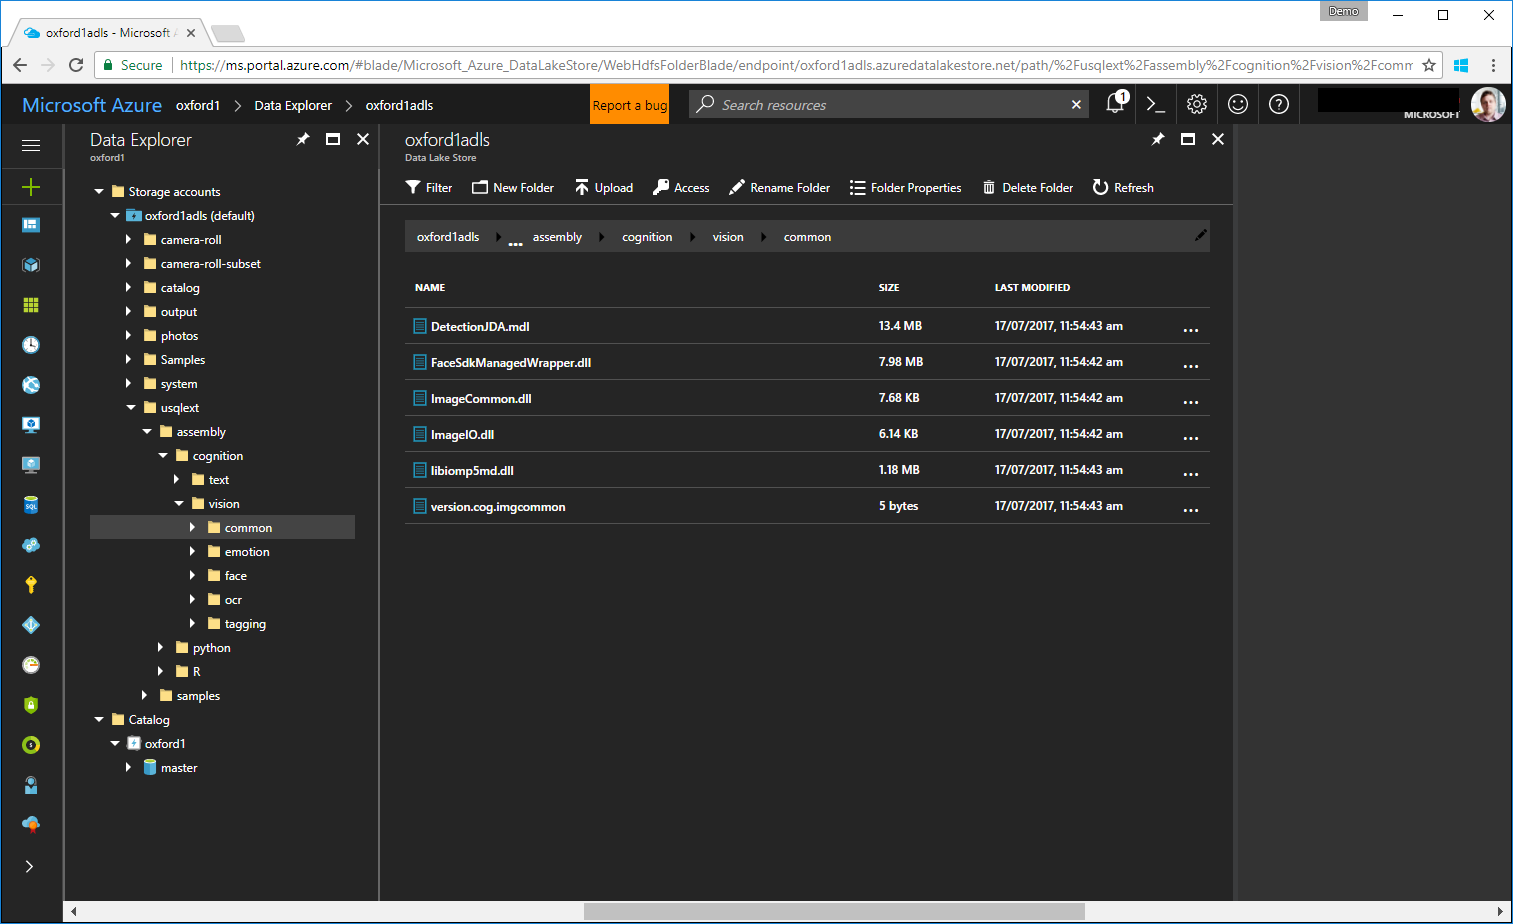The width and height of the screenshot is (1513, 924).
Task: Expand the python folder node
Action: click(160, 647)
